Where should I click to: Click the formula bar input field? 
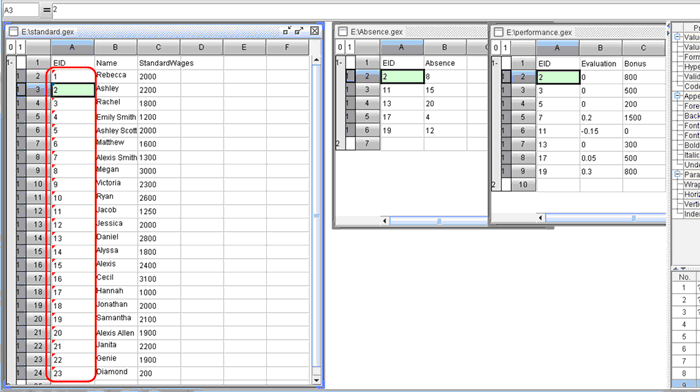375,9
